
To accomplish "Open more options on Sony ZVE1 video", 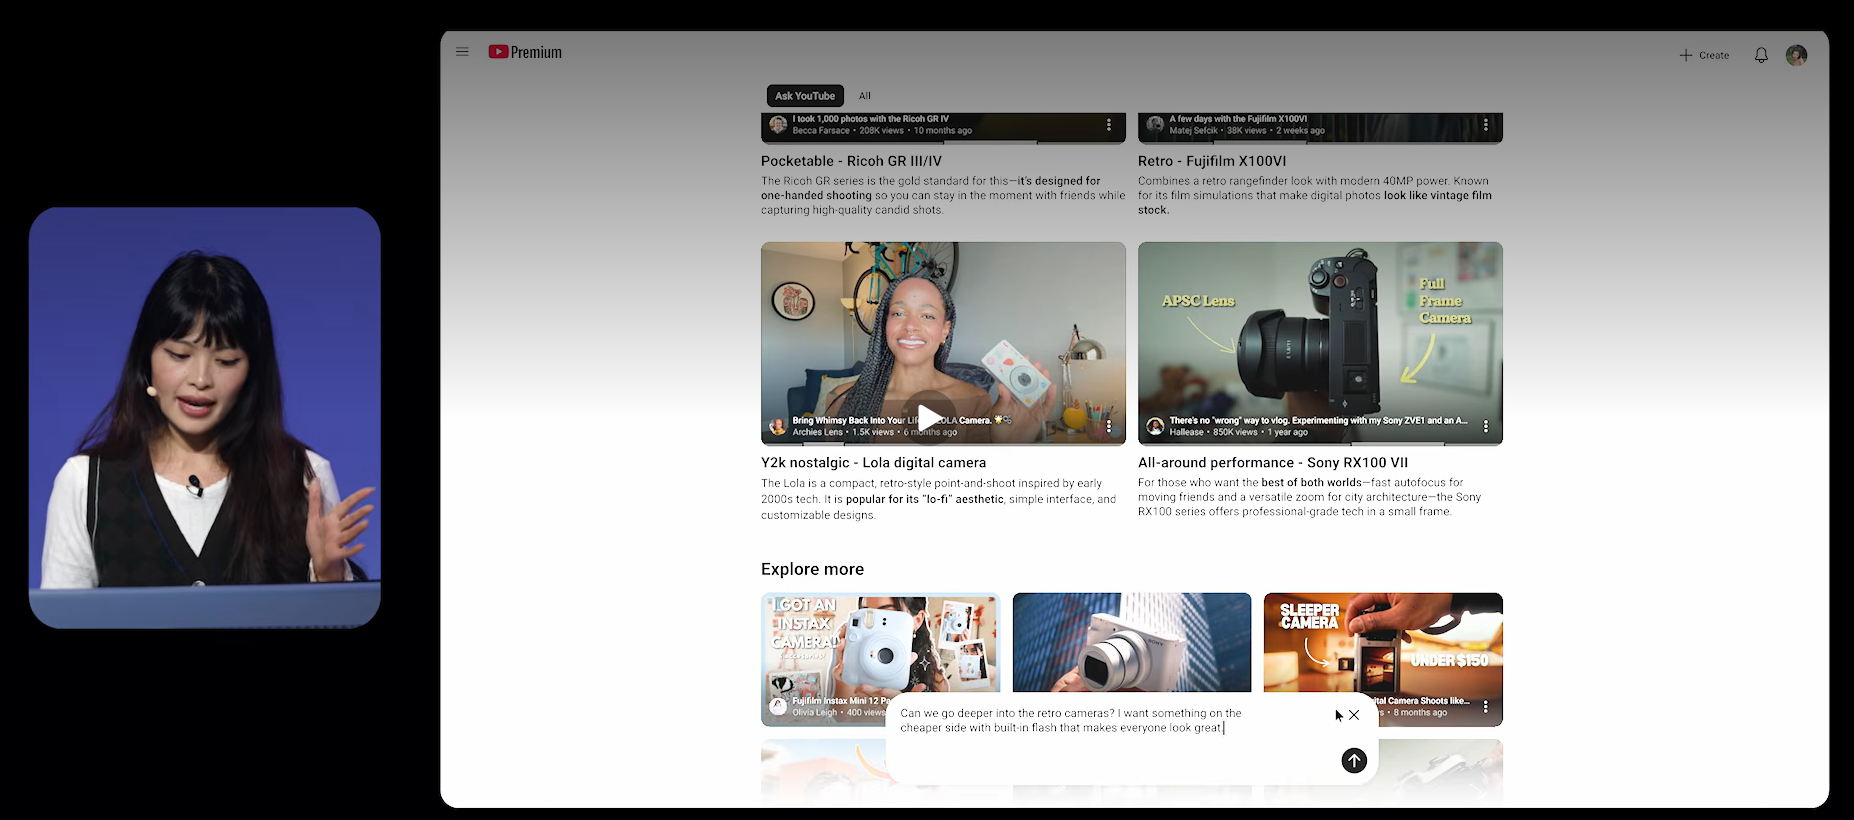I will tap(1485, 427).
